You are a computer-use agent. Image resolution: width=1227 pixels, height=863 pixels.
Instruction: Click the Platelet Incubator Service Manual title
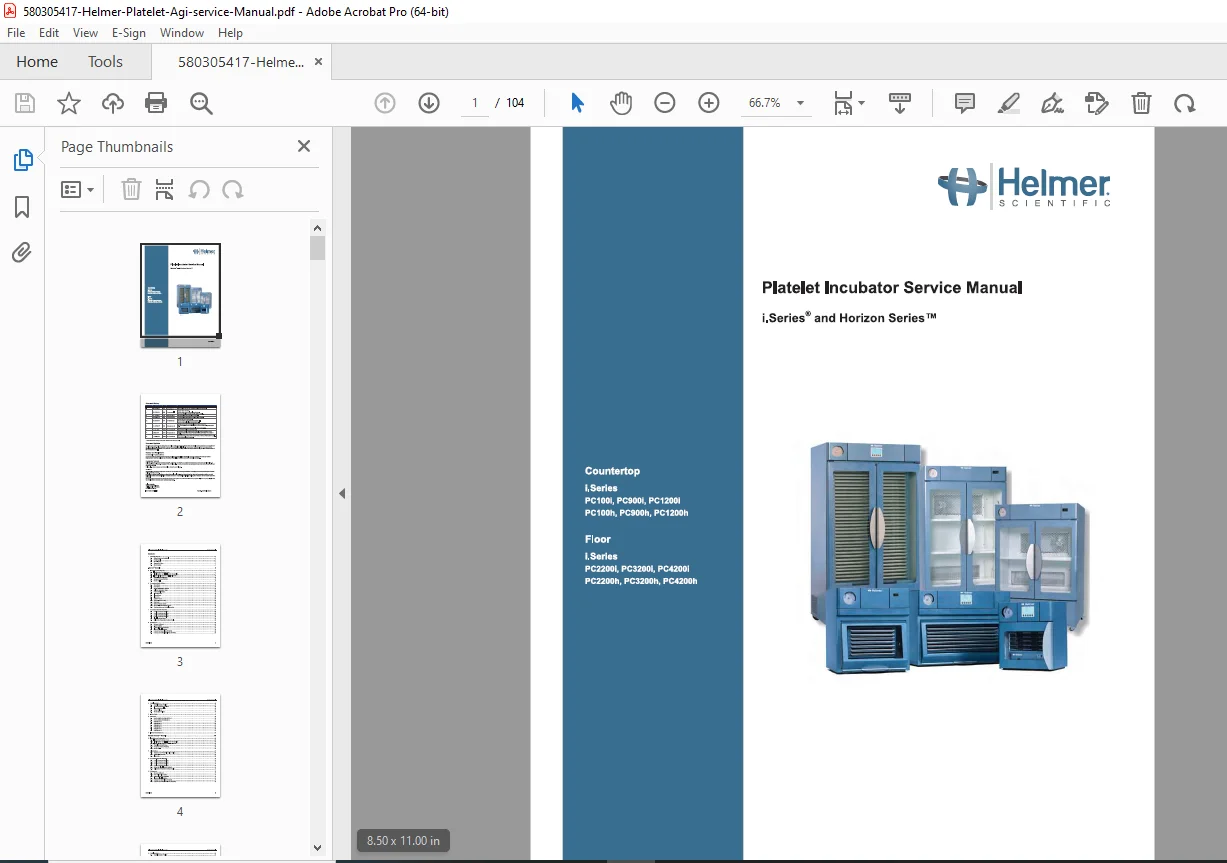[892, 288]
